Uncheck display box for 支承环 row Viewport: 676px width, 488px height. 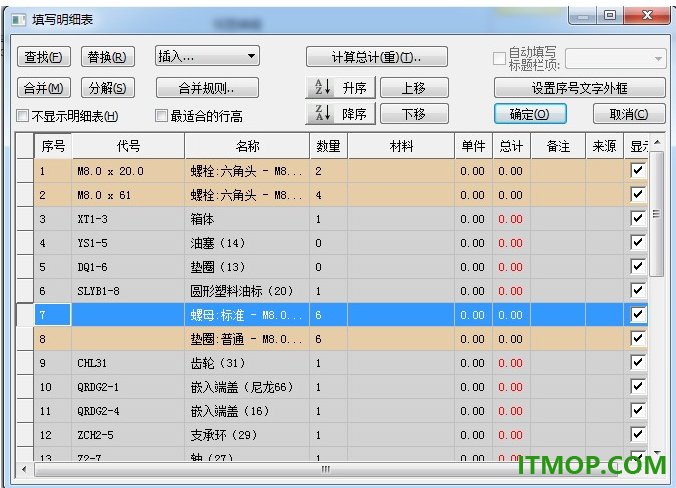coord(638,434)
